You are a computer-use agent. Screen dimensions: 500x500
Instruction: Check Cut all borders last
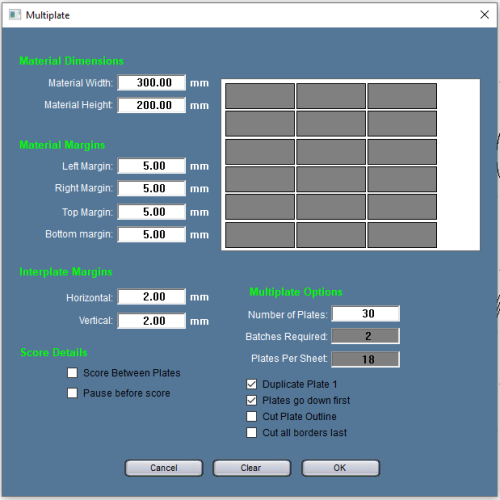coord(252,433)
